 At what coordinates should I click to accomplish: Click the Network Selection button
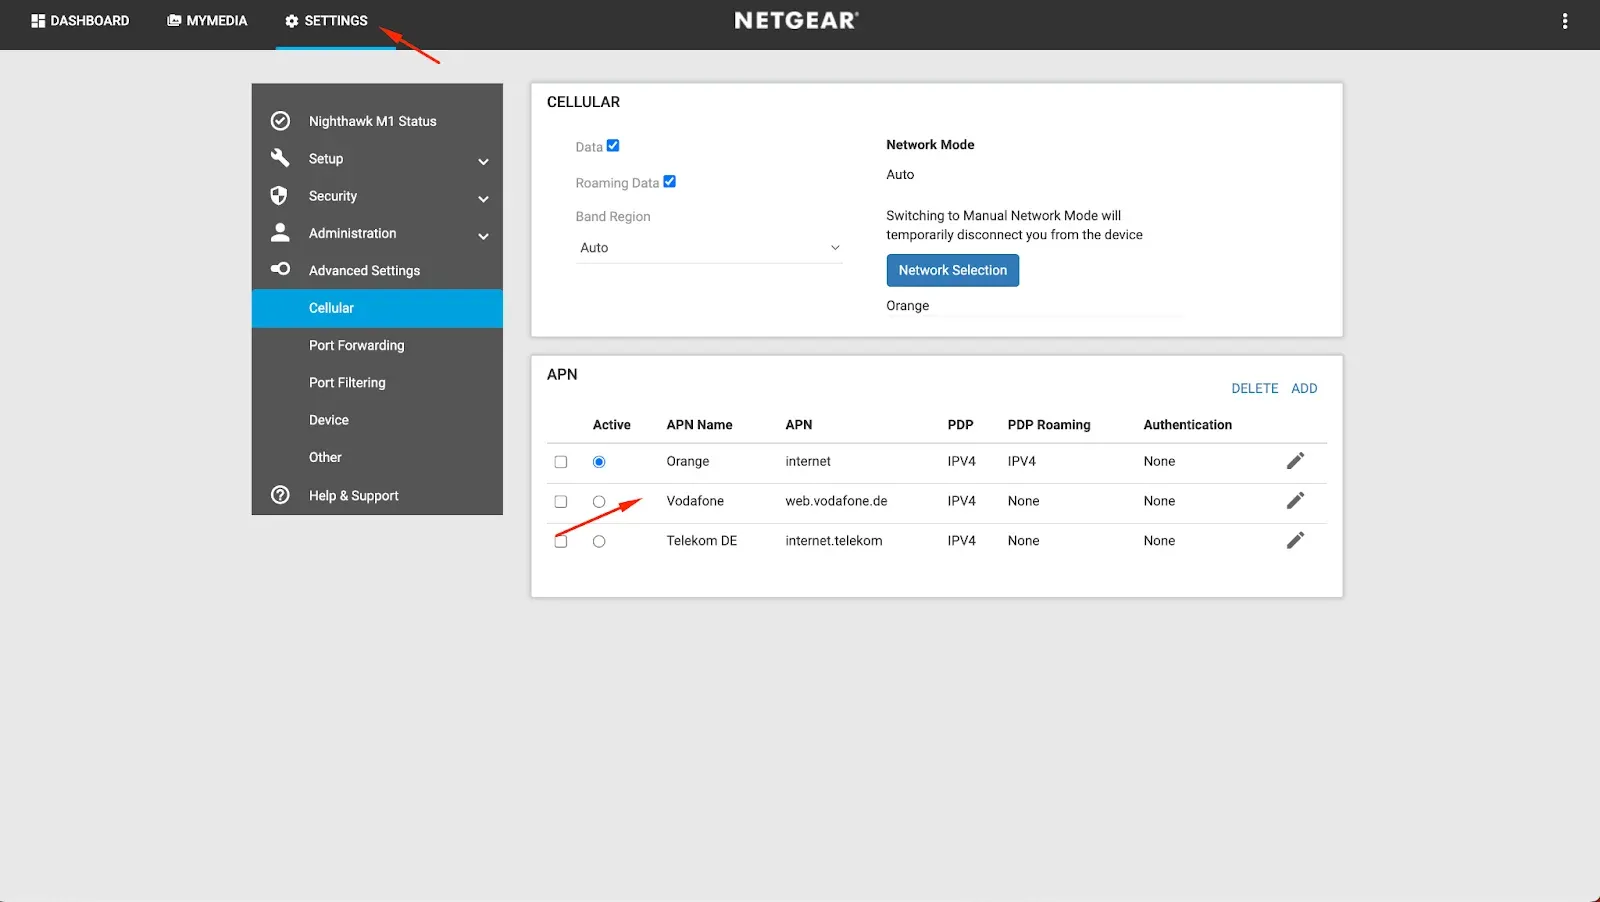[953, 270]
